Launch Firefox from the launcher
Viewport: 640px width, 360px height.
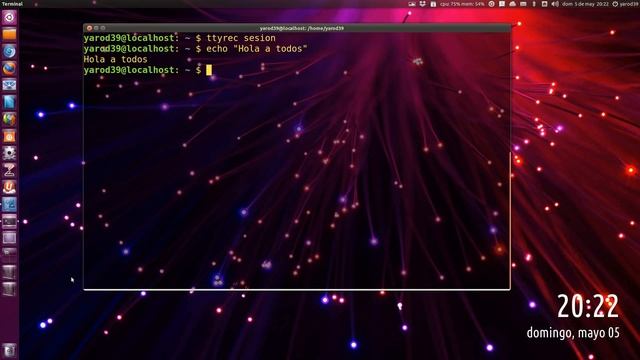9,68
